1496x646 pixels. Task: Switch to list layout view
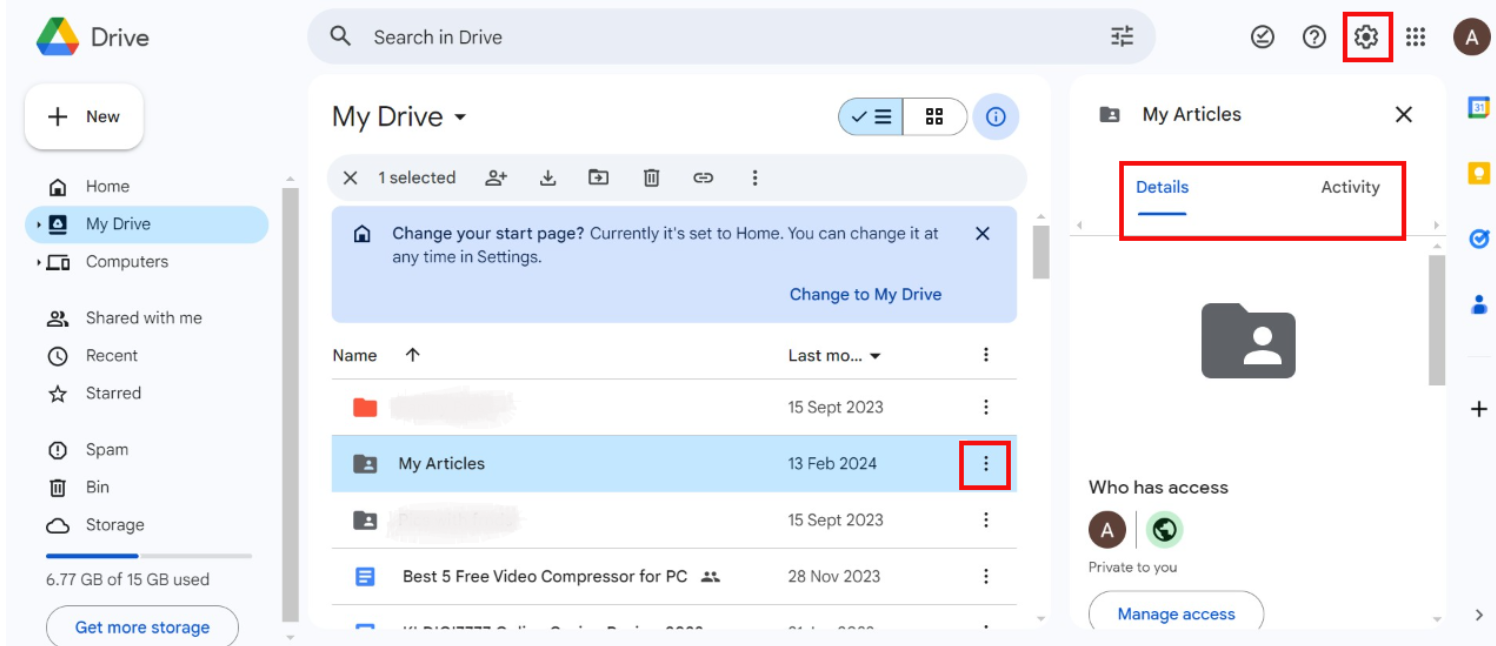pyautogui.click(x=871, y=117)
